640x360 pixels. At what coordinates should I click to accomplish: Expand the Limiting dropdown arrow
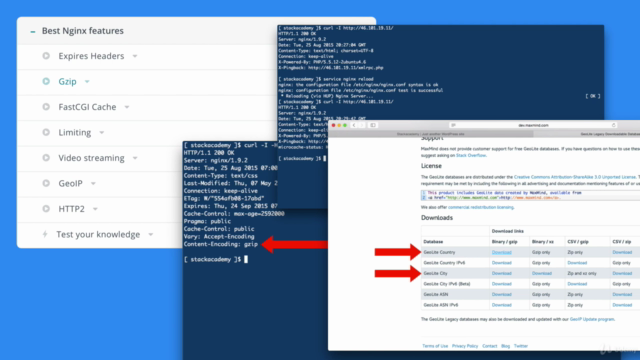click(102, 133)
